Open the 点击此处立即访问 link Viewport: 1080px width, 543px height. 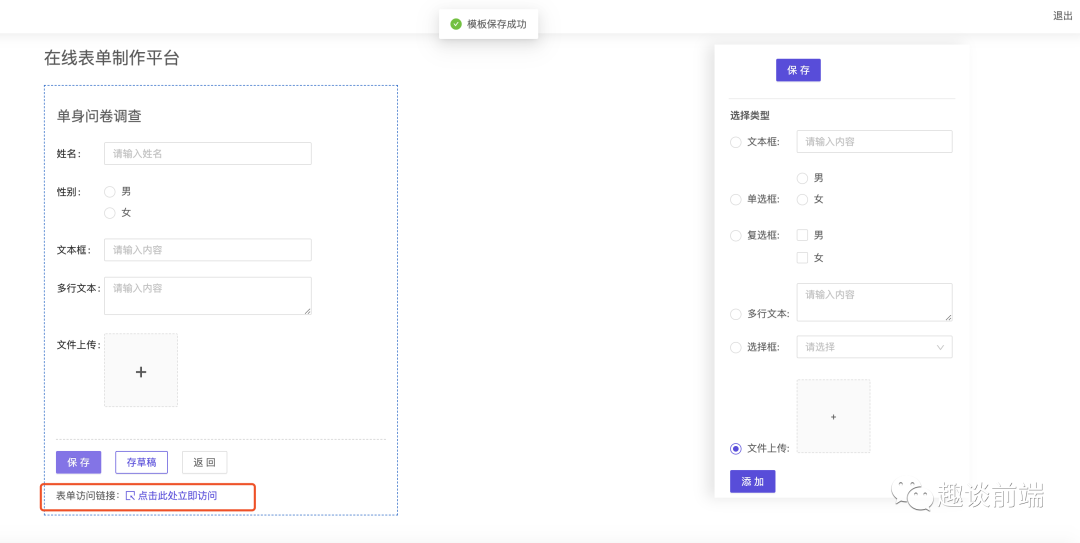click(x=178, y=495)
